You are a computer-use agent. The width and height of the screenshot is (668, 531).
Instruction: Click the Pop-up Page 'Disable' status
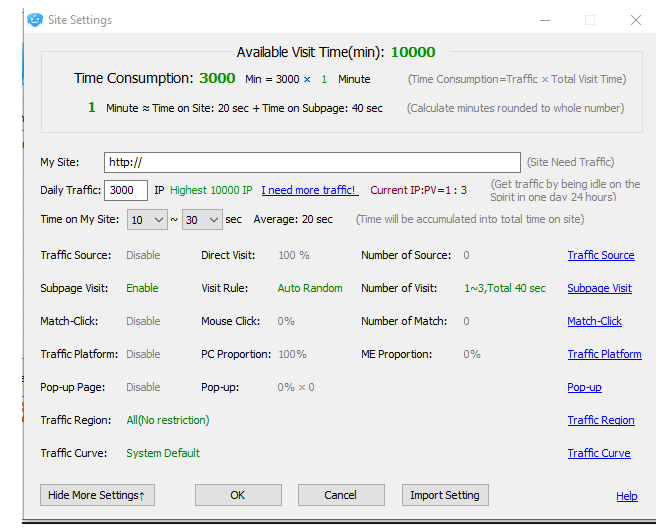143,387
